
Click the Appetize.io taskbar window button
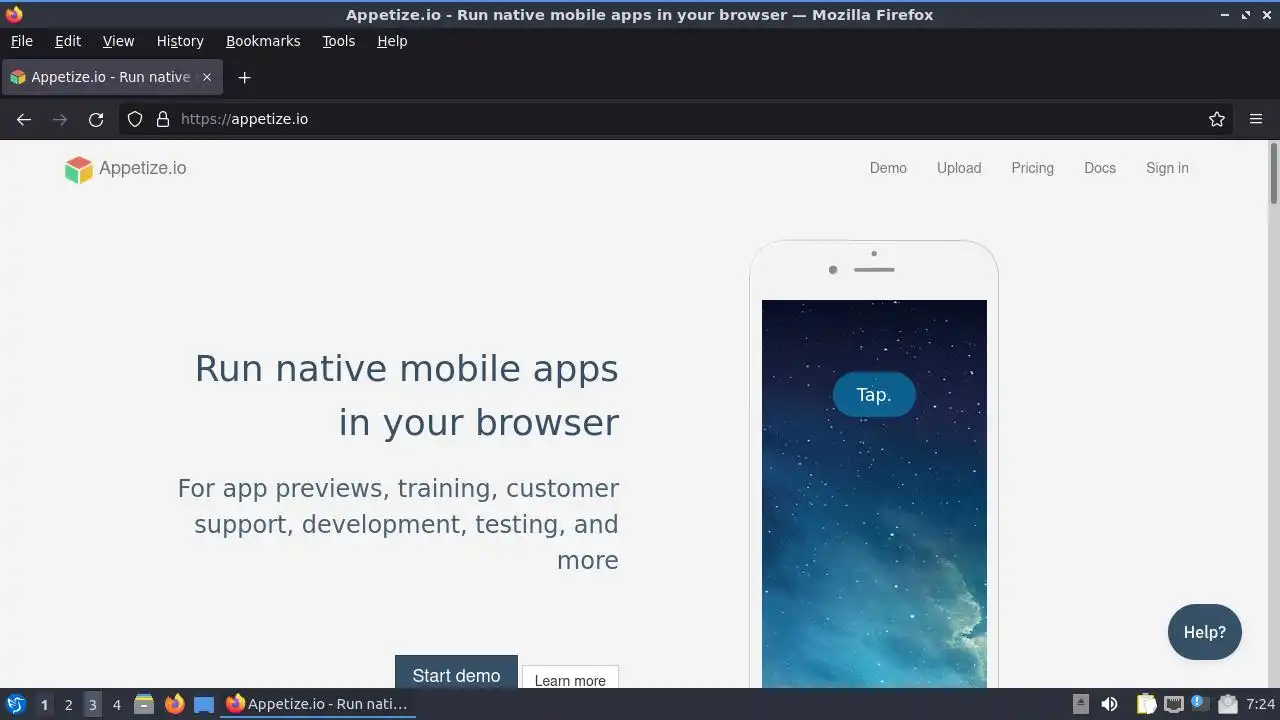click(317, 704)
